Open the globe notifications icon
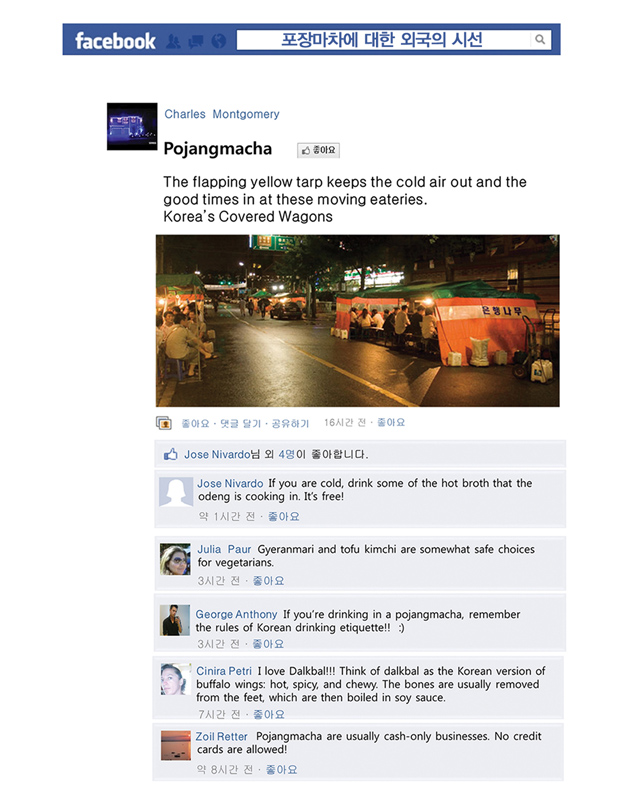This screenshot has width=623, height=800. 219,41
